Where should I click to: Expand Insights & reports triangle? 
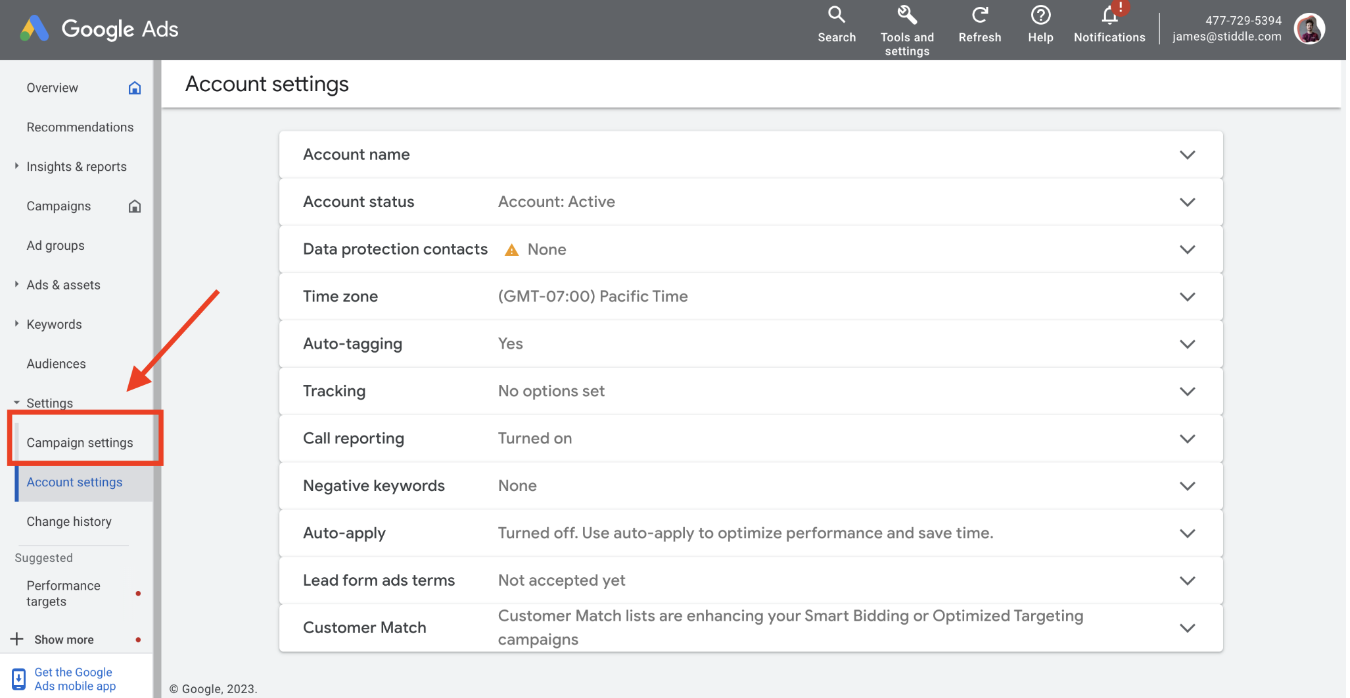17,166
